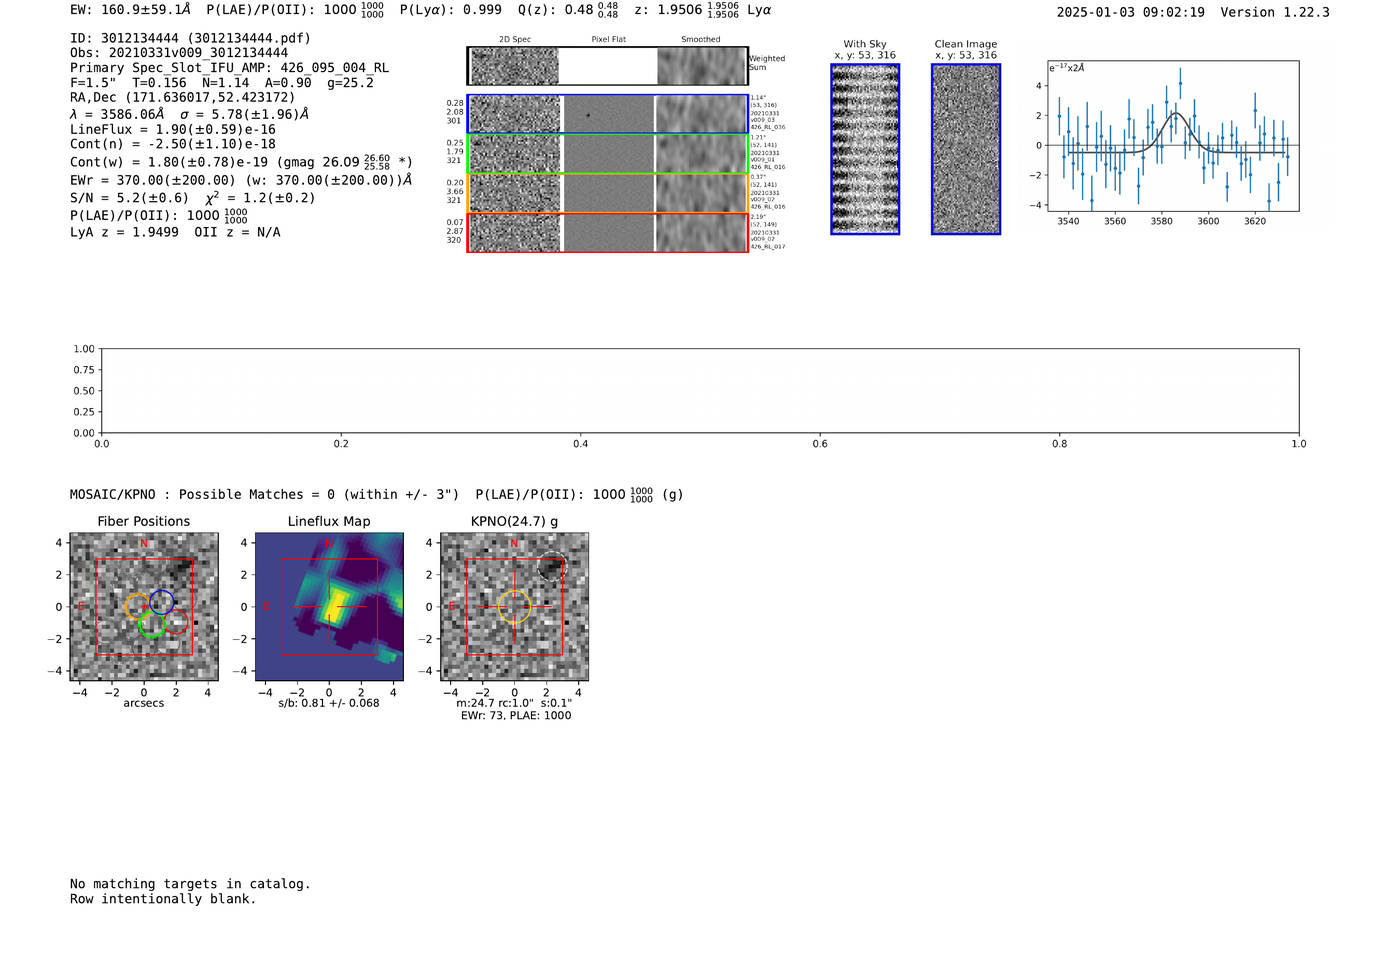The width and height of the screenshot is (1400, 953).
Task: Click the "Clean Image" title label
Action: (x=966, y=44)
